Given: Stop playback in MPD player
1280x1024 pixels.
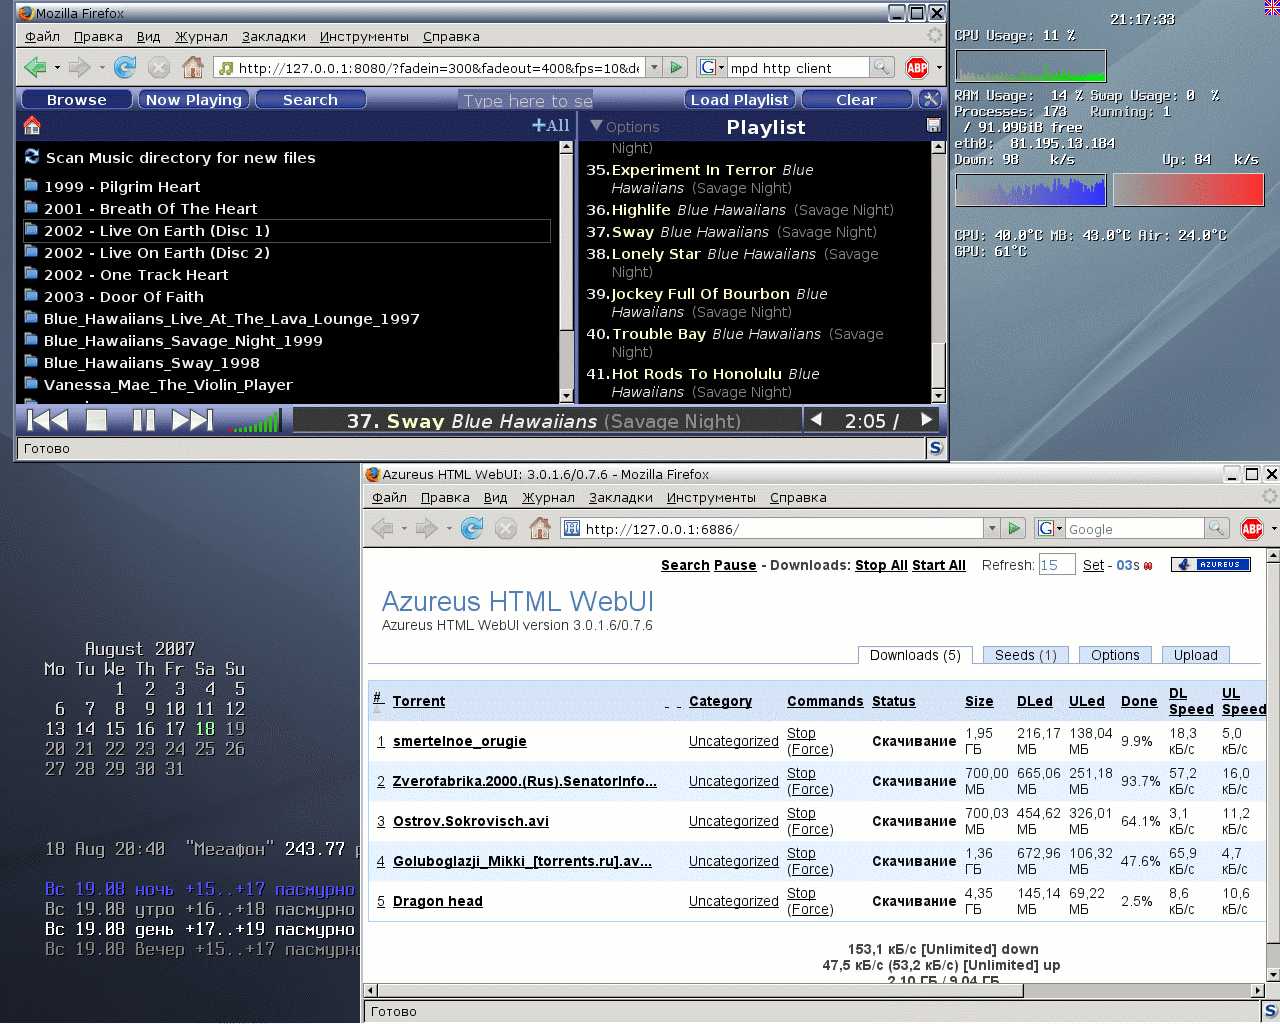Looking at the screenshot, I should coord(96,420).
